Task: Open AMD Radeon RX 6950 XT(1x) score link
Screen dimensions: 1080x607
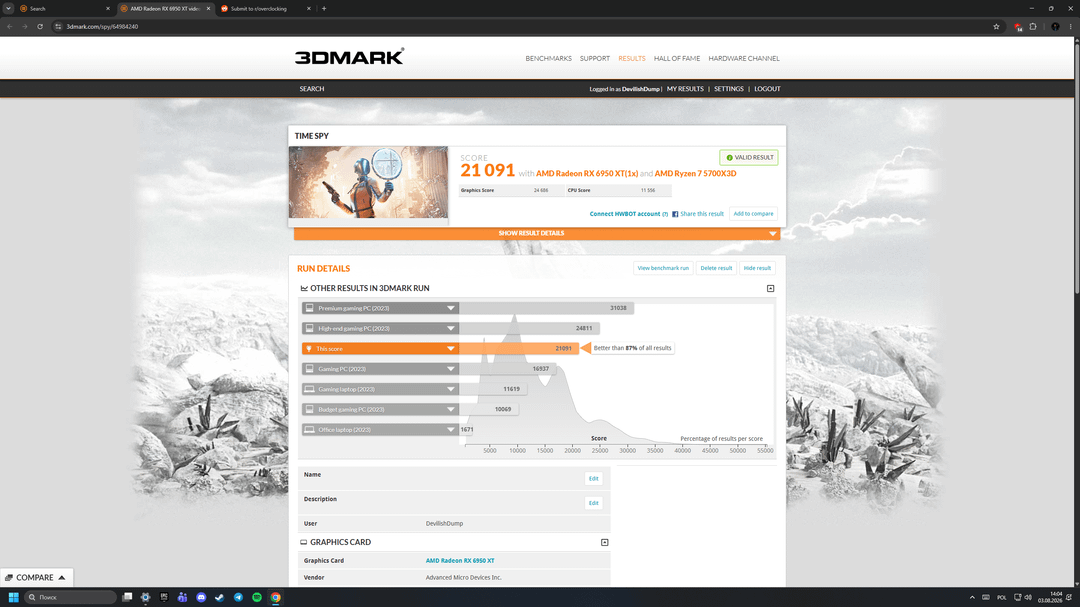Action: (587, 174)
